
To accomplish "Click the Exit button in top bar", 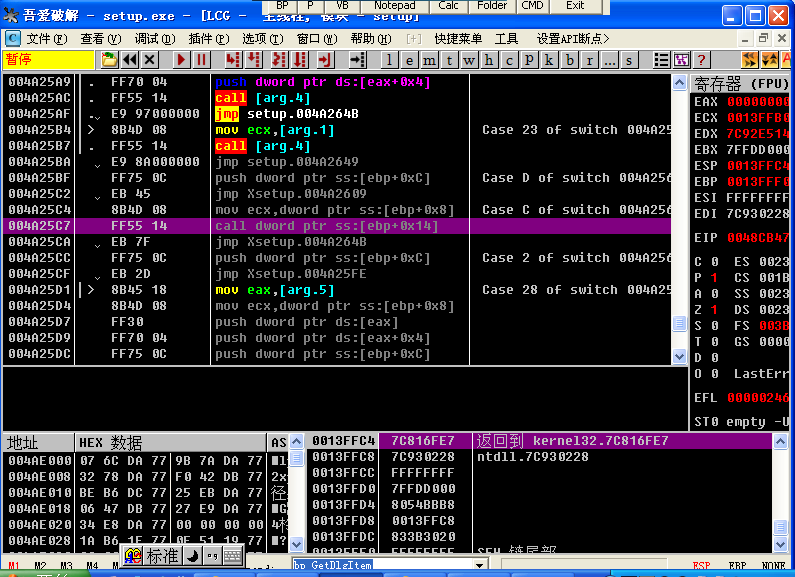I will 575,6.
